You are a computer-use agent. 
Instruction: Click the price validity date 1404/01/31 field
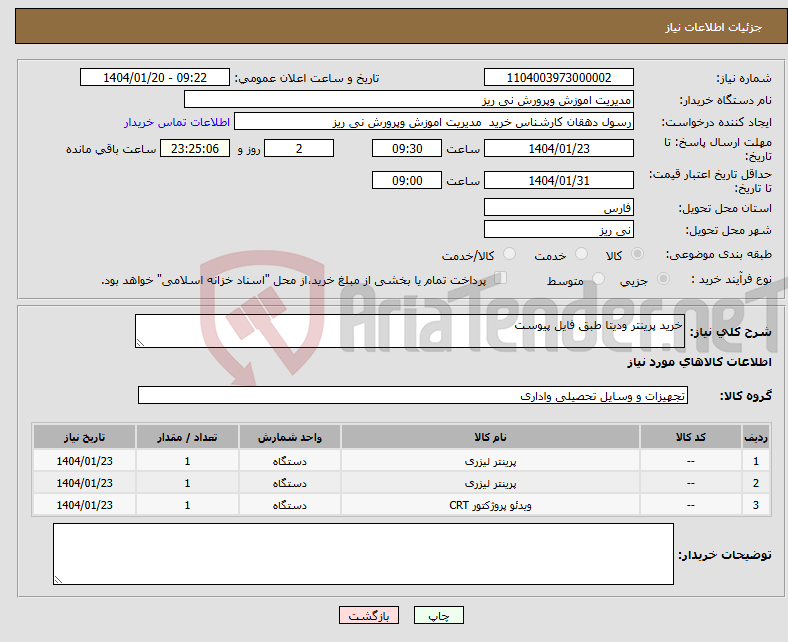pos(558,180)
